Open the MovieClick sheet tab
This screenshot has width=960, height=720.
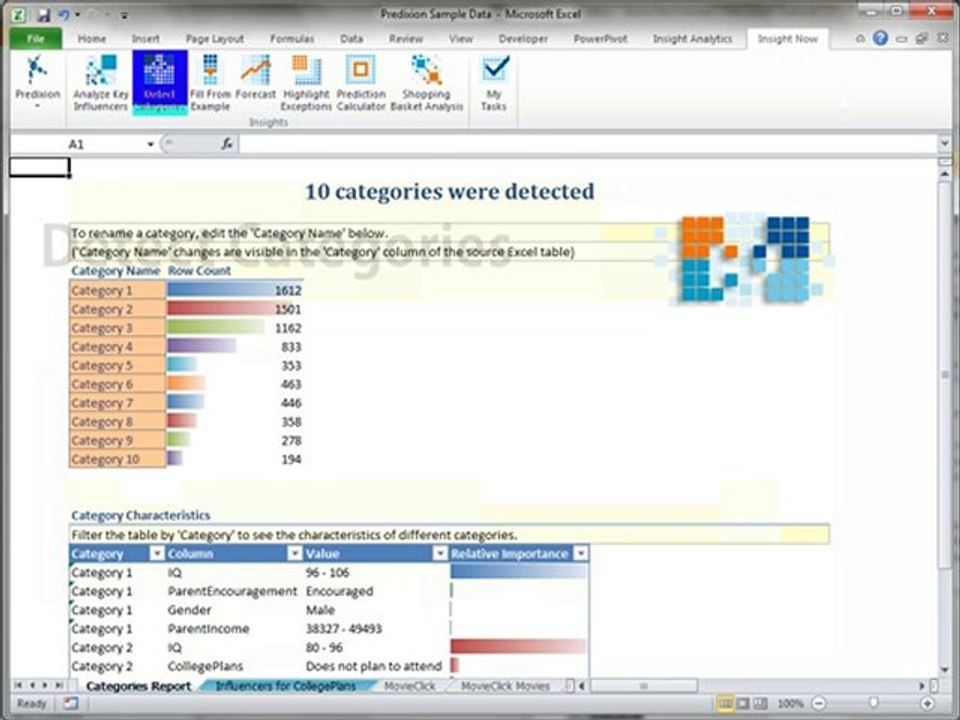[x=410, y=686]
